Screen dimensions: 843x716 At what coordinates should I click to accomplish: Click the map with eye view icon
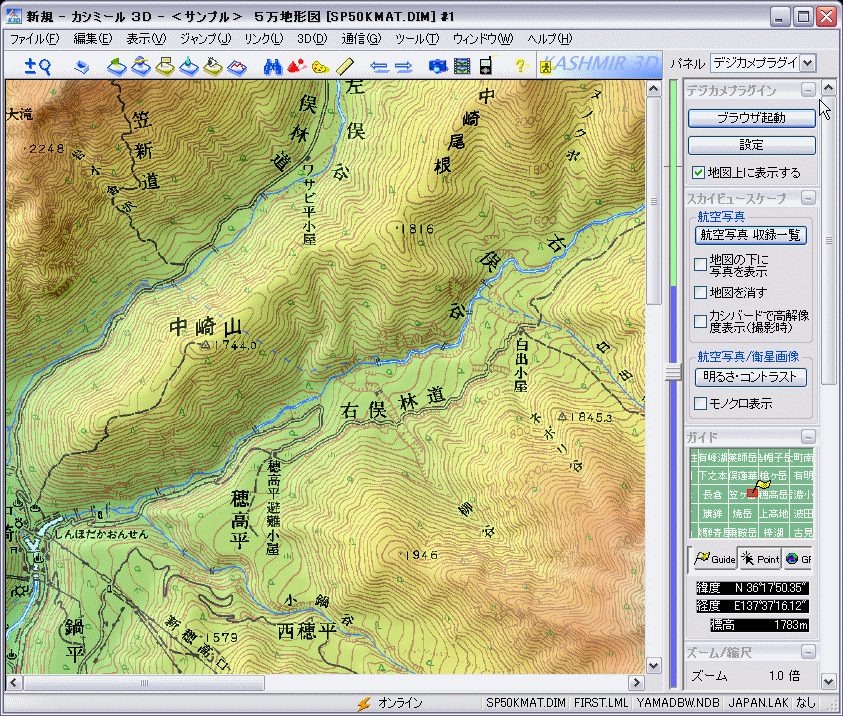tap(213, 66)
